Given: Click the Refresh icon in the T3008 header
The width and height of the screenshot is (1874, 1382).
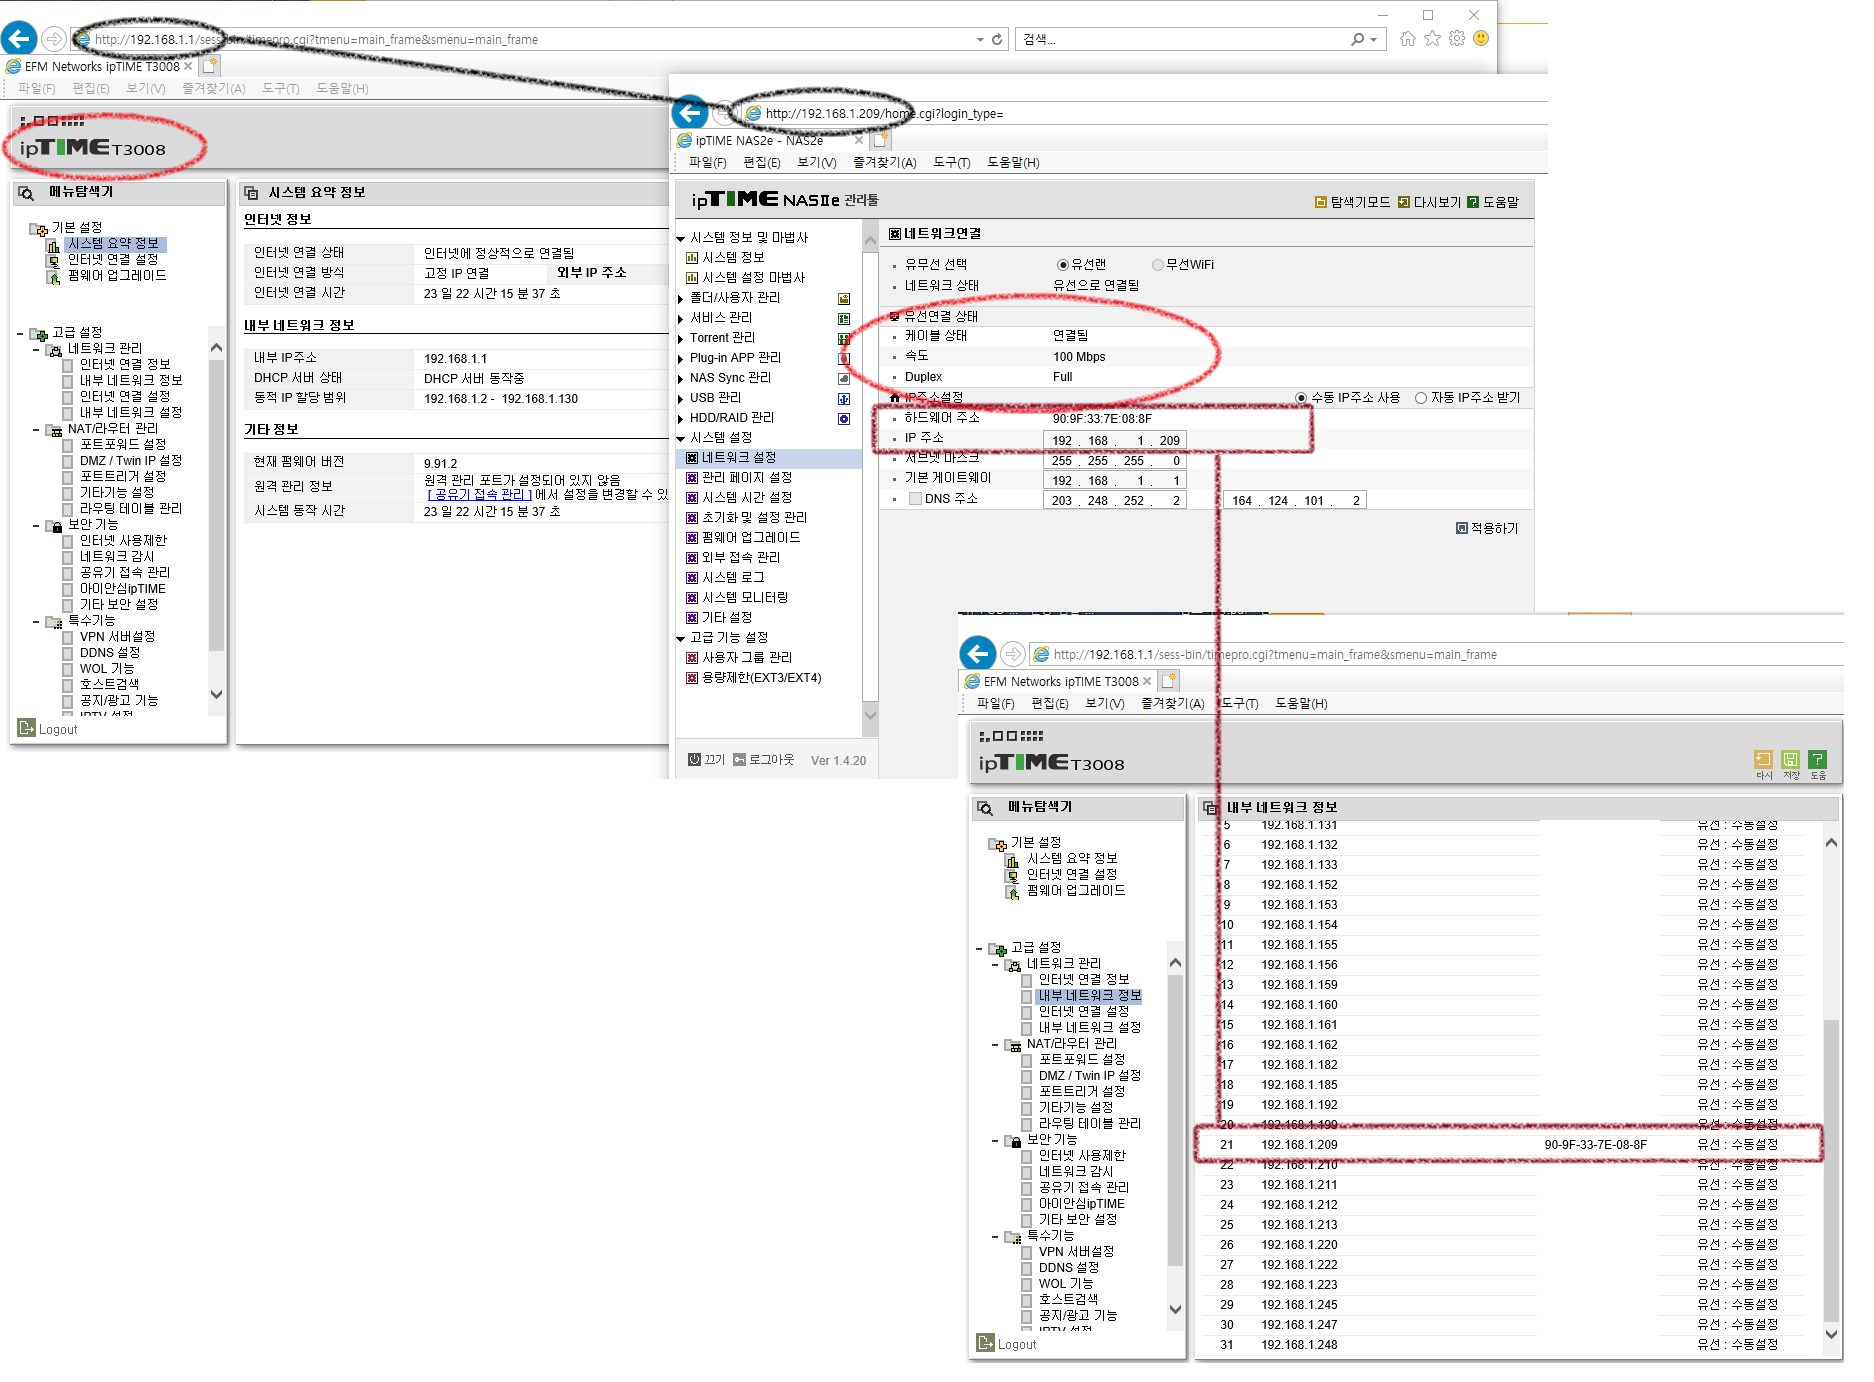Looking at the screenshot, I should tap(1763, 759).
